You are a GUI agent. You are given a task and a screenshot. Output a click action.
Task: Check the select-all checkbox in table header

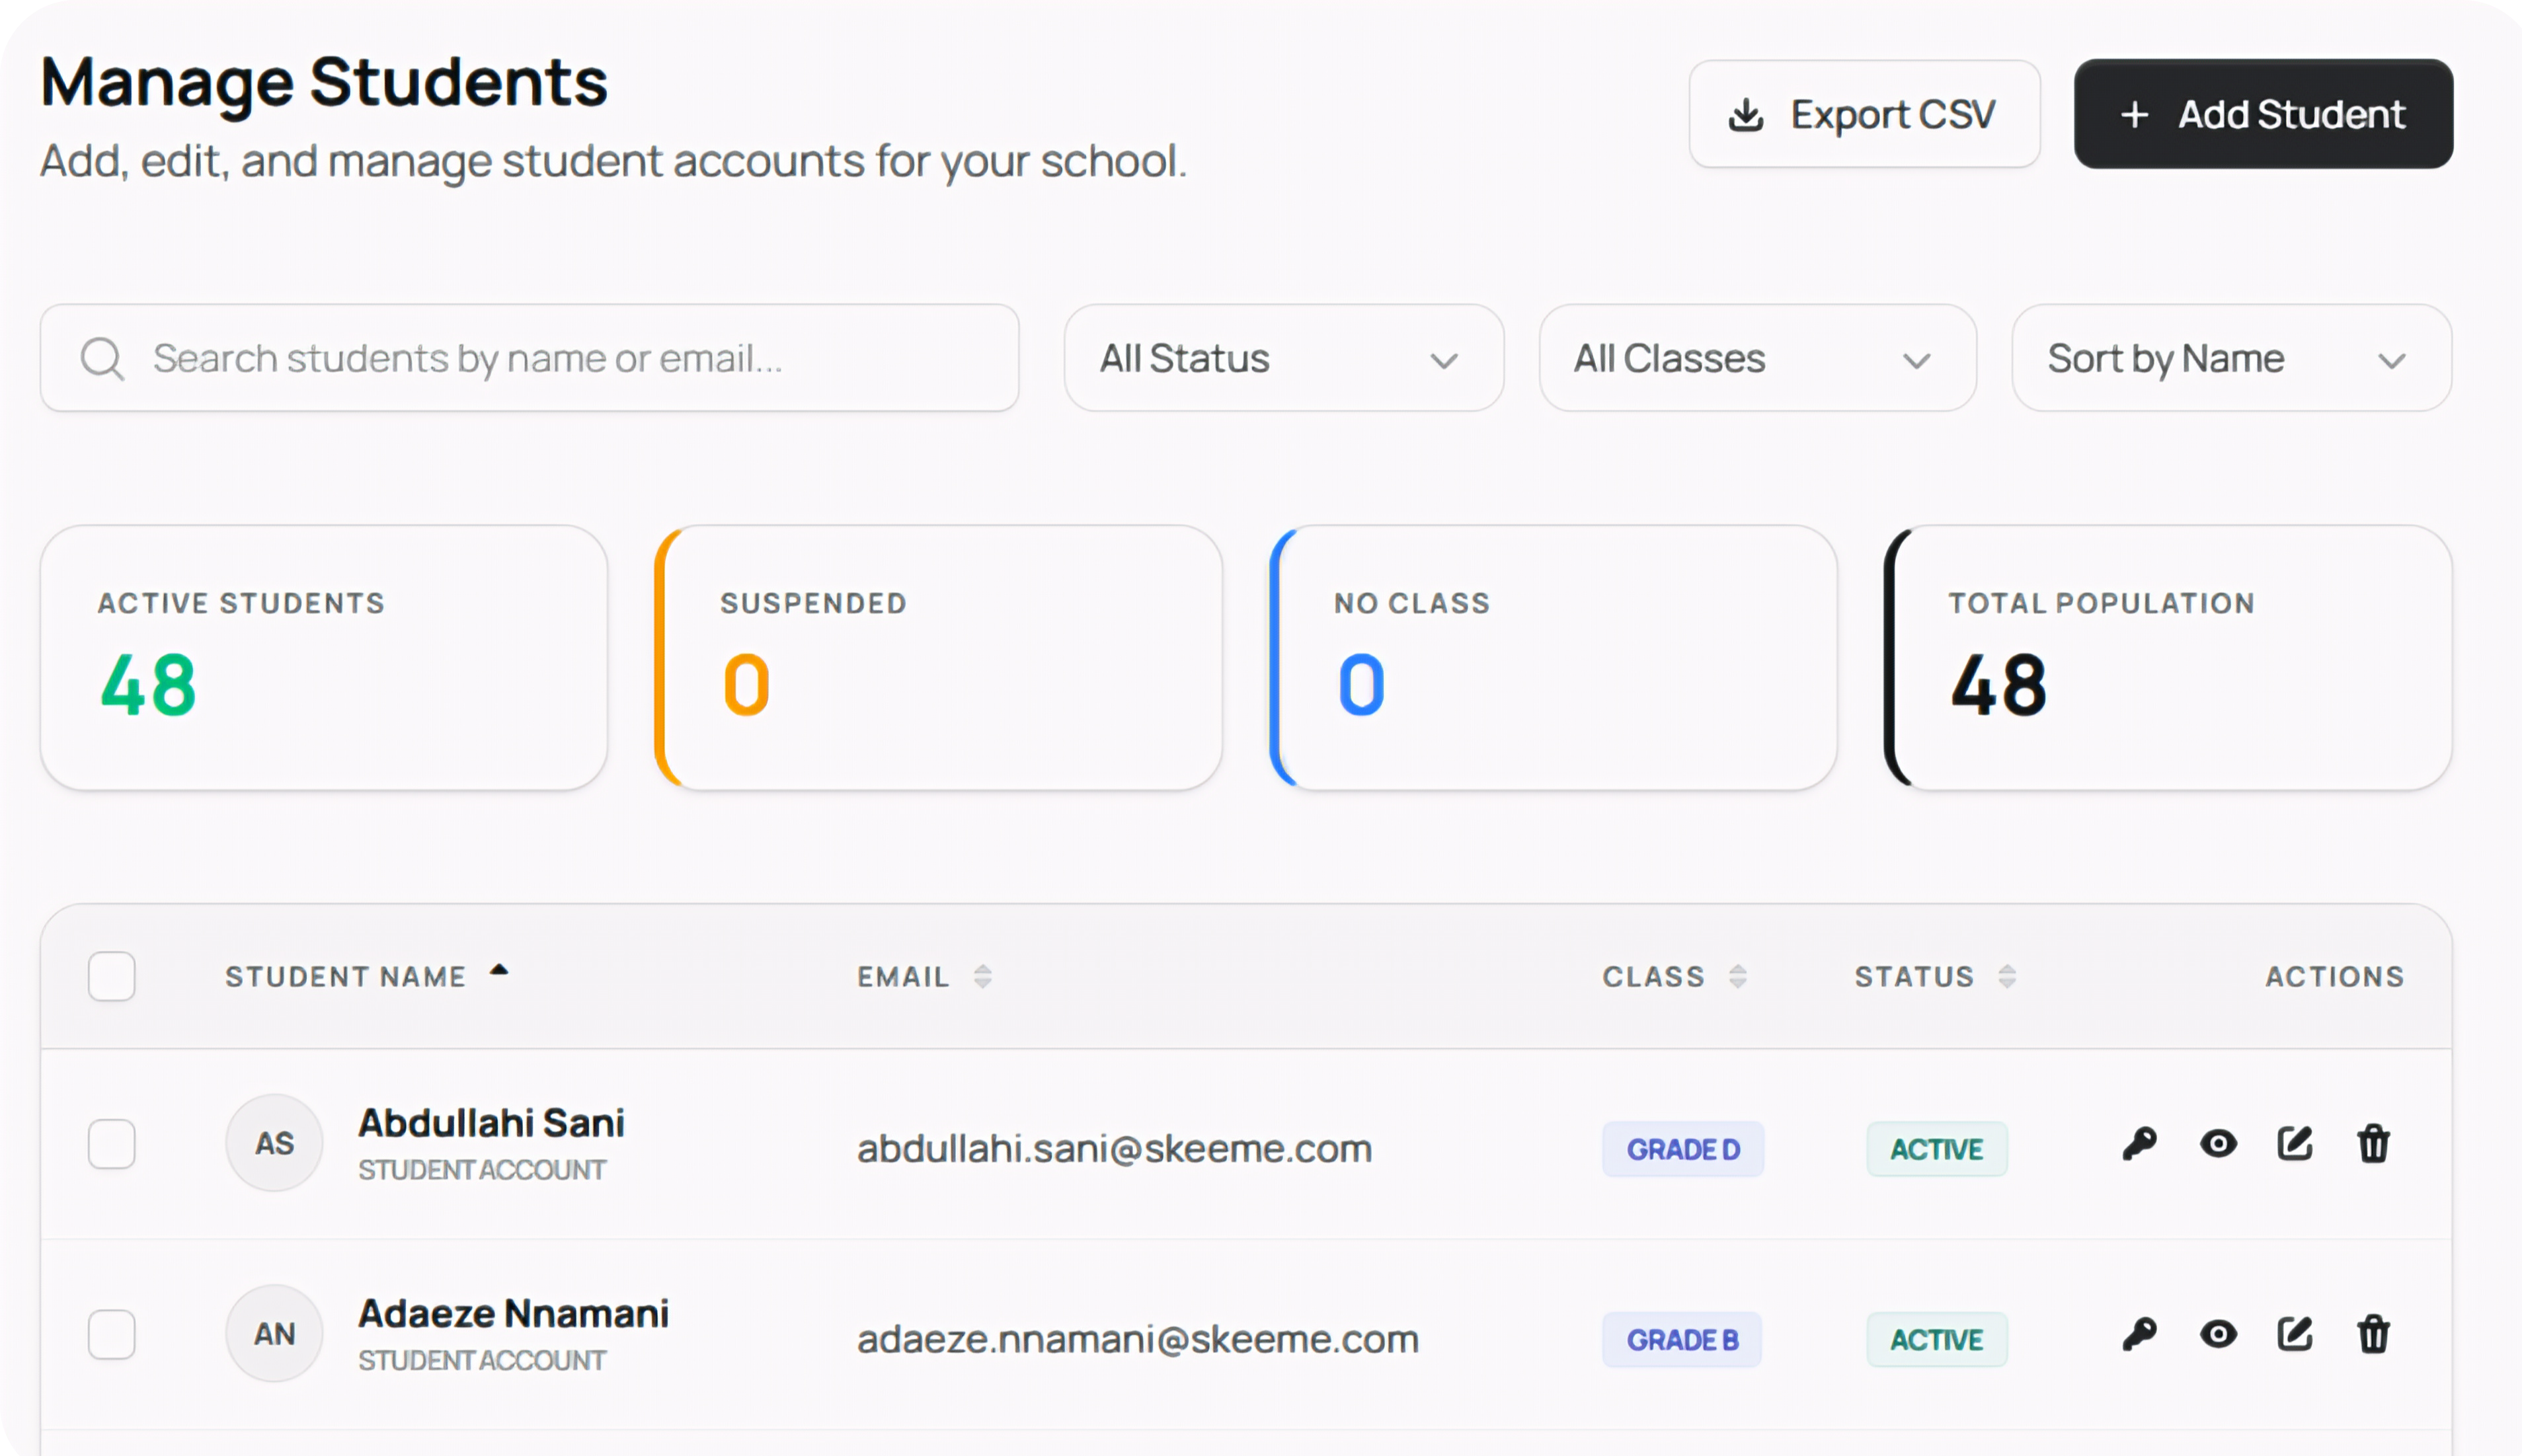pos(111,976)
